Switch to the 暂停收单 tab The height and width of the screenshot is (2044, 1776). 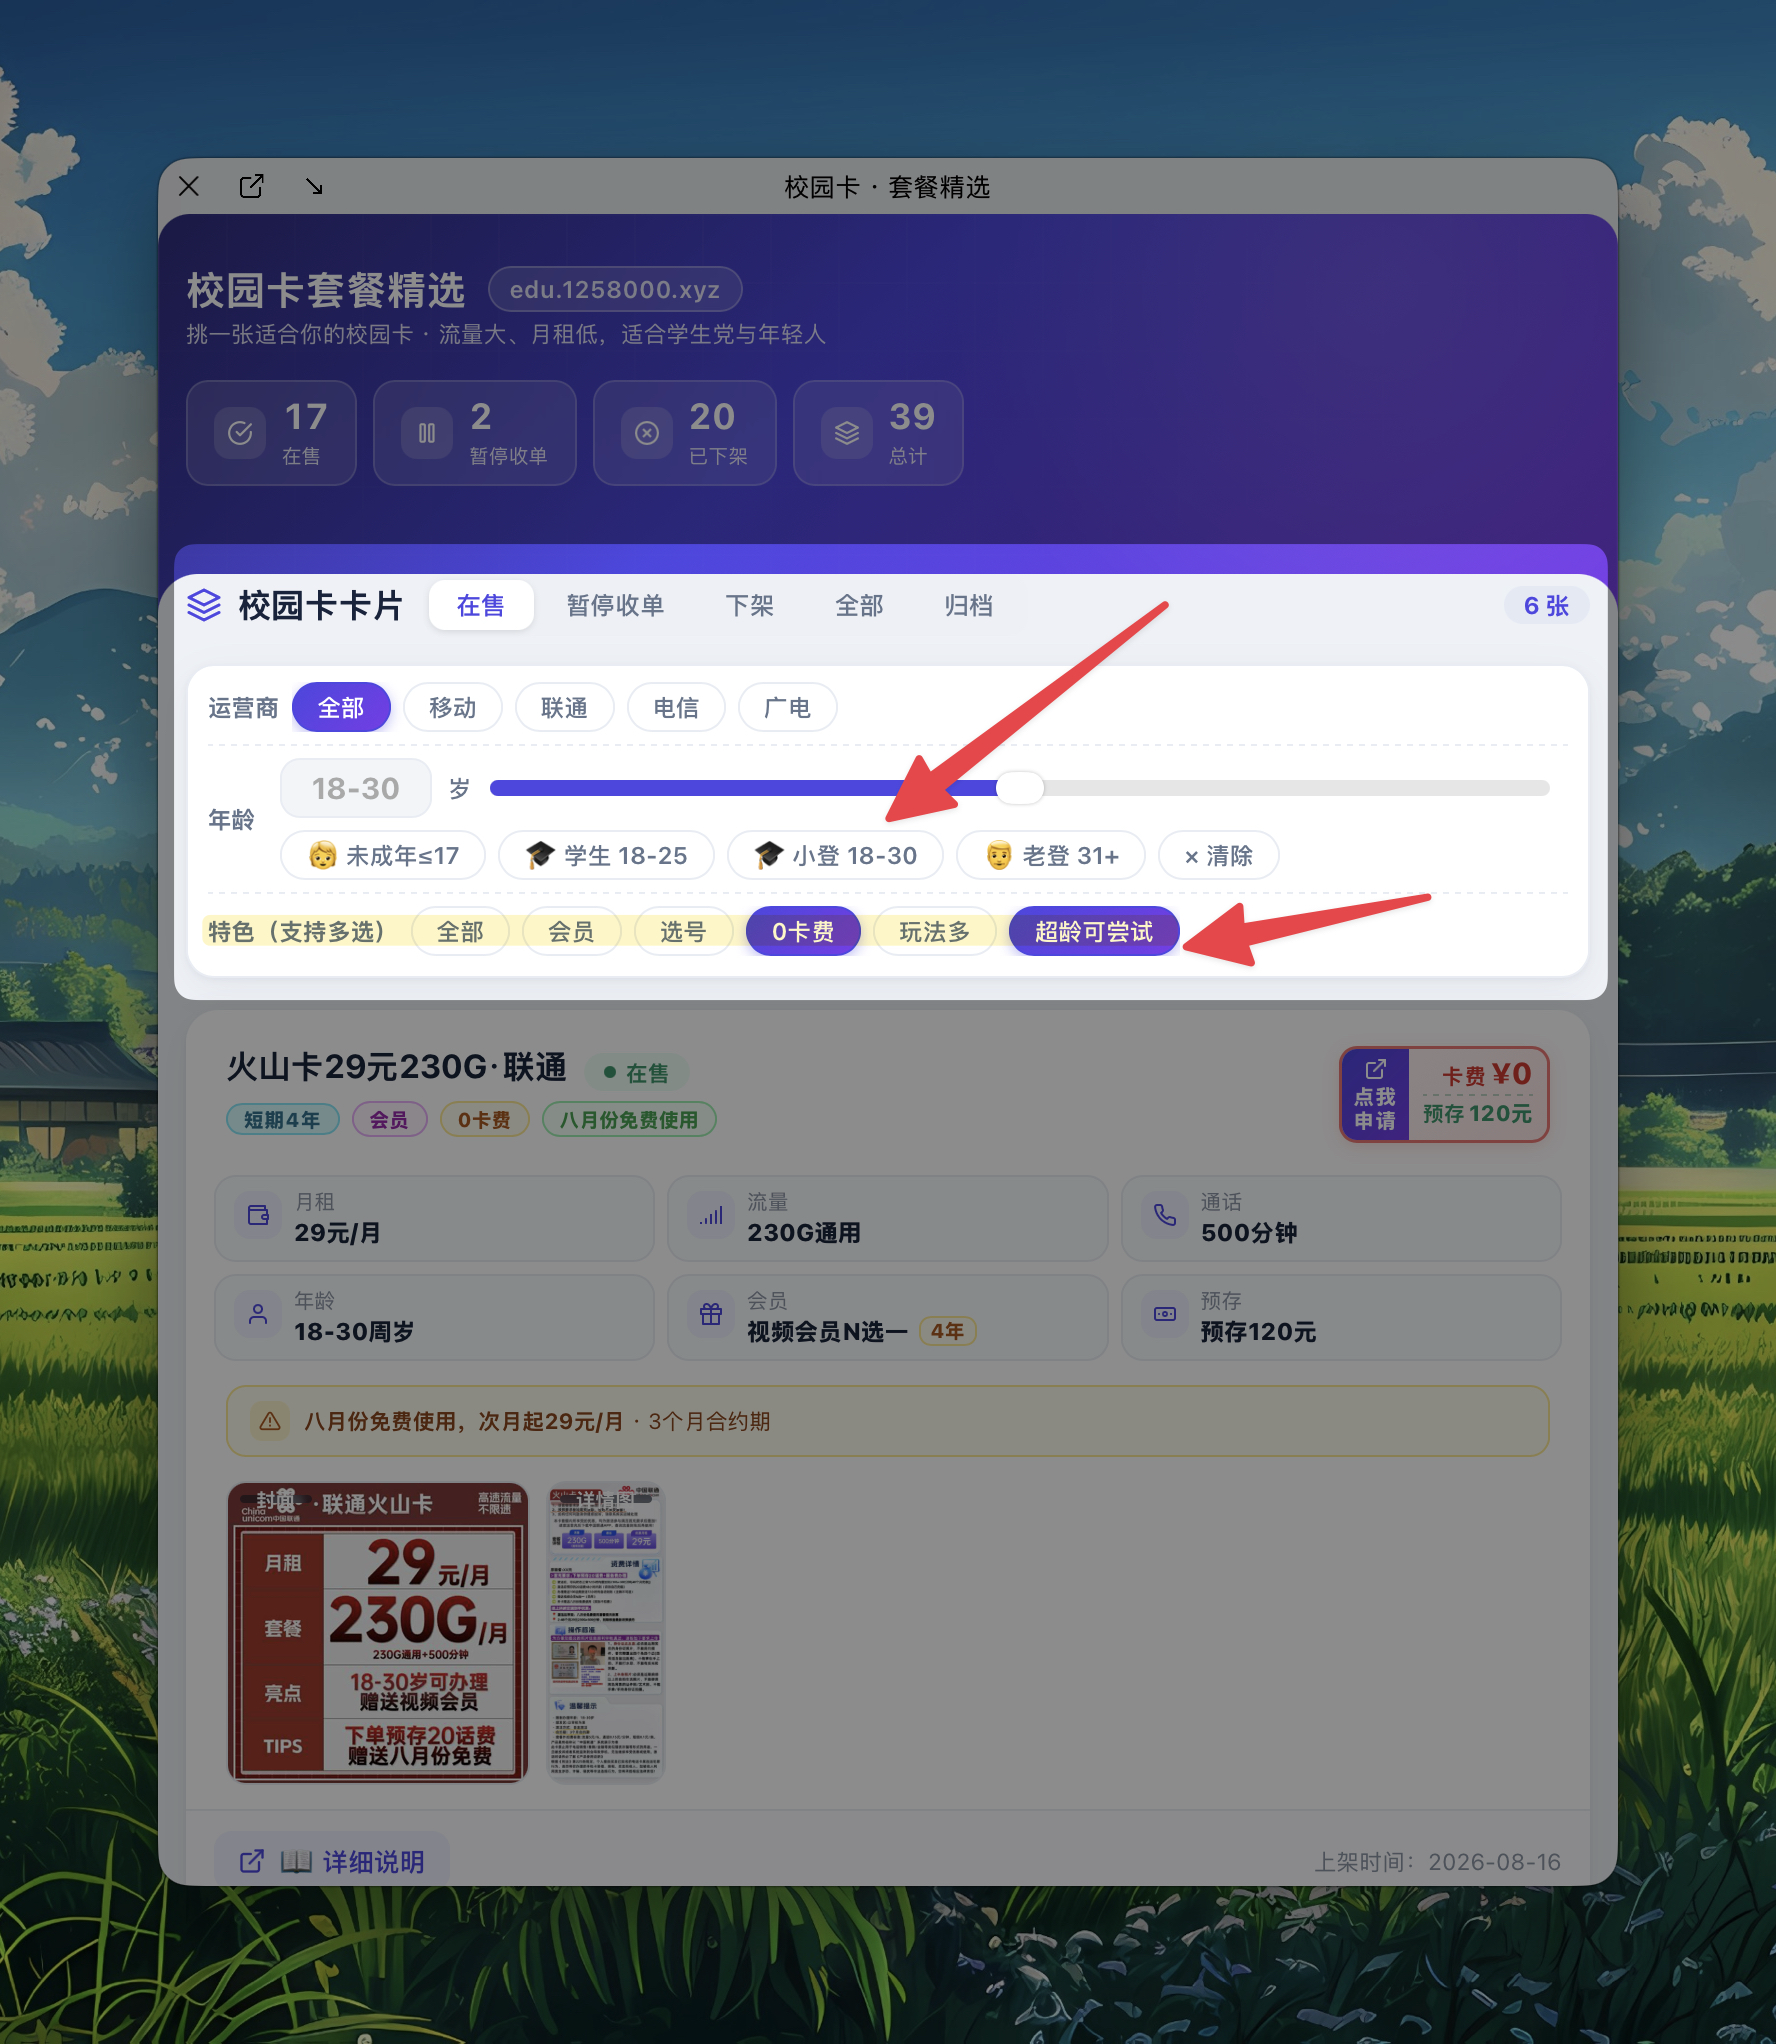click(615, 606)
